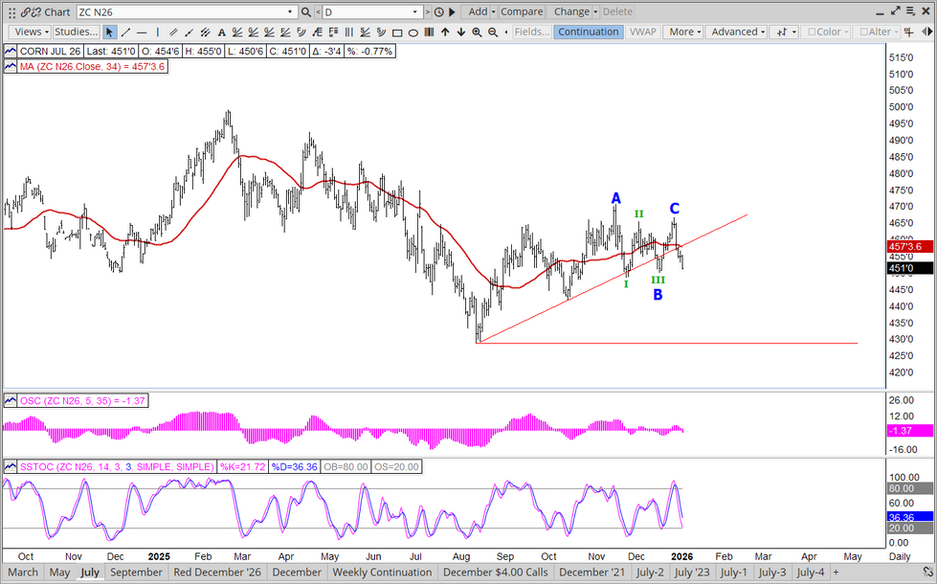937x584 pixels.
Task: Click the red 457'3.6 price label
Action: pos(910,246)
